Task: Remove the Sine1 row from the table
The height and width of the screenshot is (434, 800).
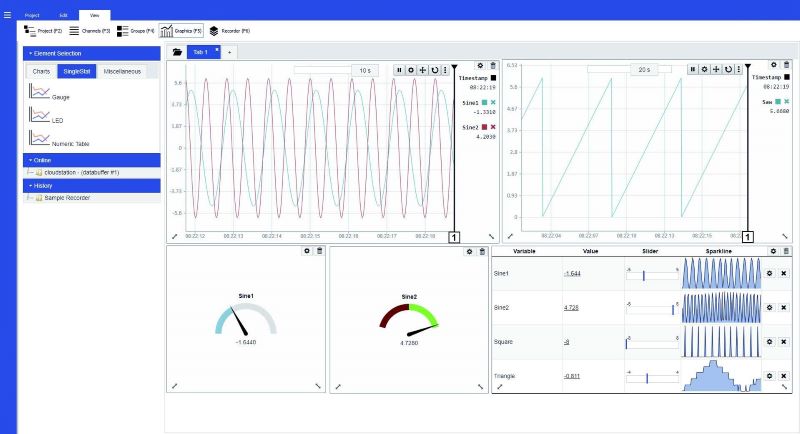Action: 784,273
